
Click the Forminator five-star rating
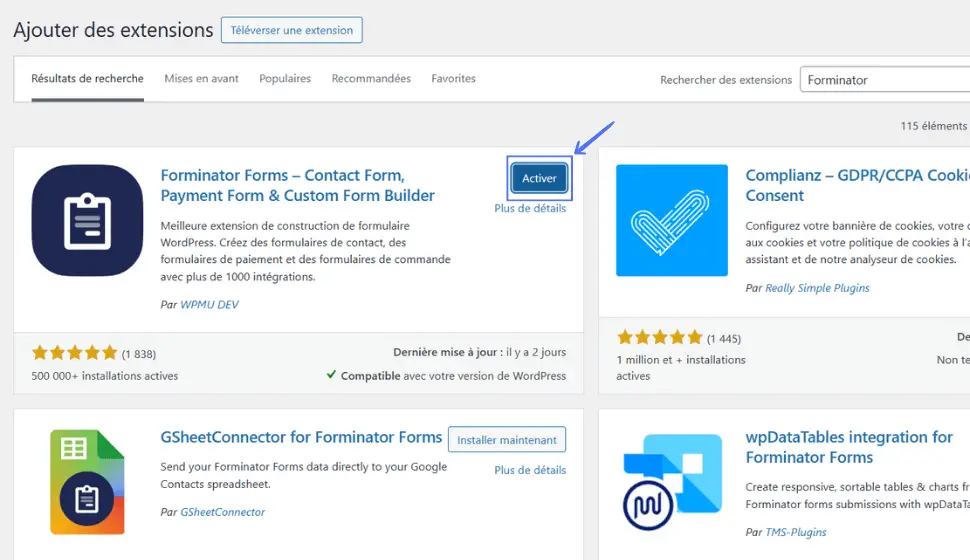(74, 353)
